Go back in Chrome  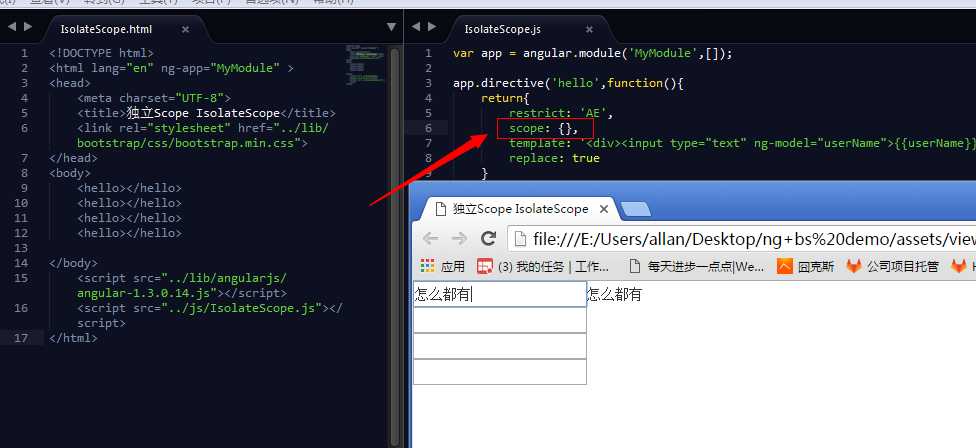coord(430,239)
